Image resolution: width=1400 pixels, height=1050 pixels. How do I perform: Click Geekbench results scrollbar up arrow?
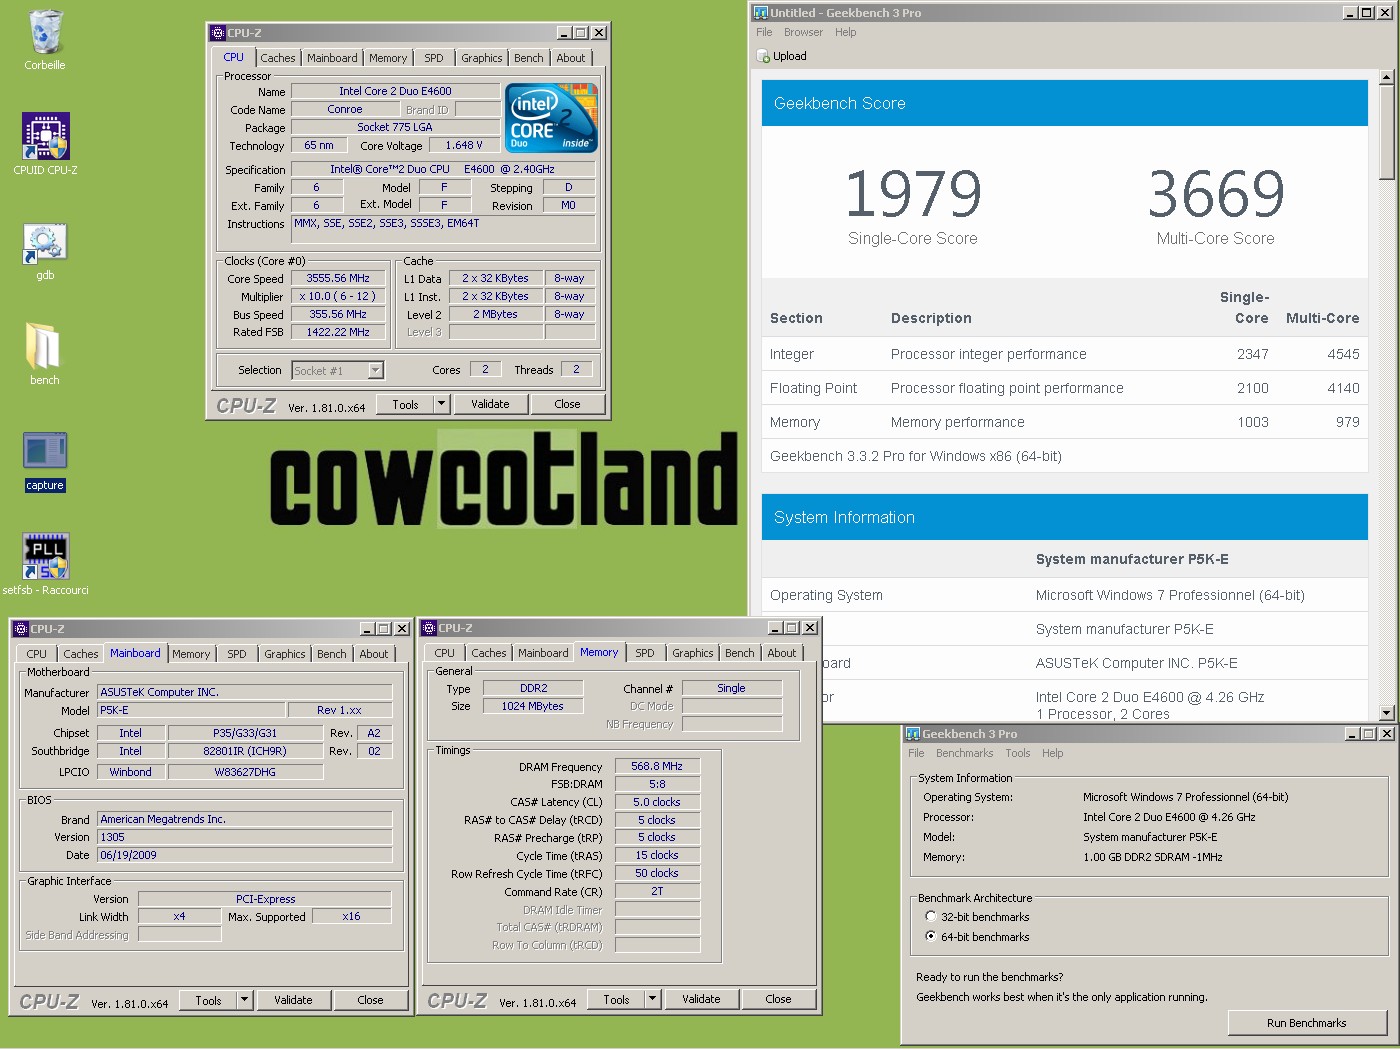[x=1386, y=77]
